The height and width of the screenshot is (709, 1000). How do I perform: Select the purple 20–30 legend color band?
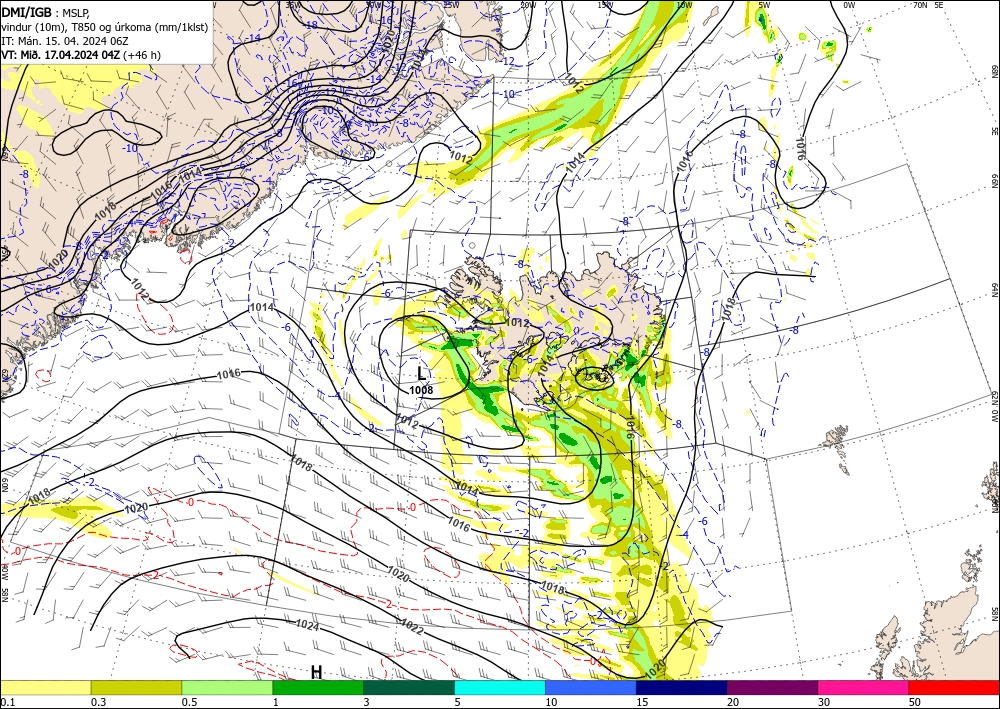point(772,687)
